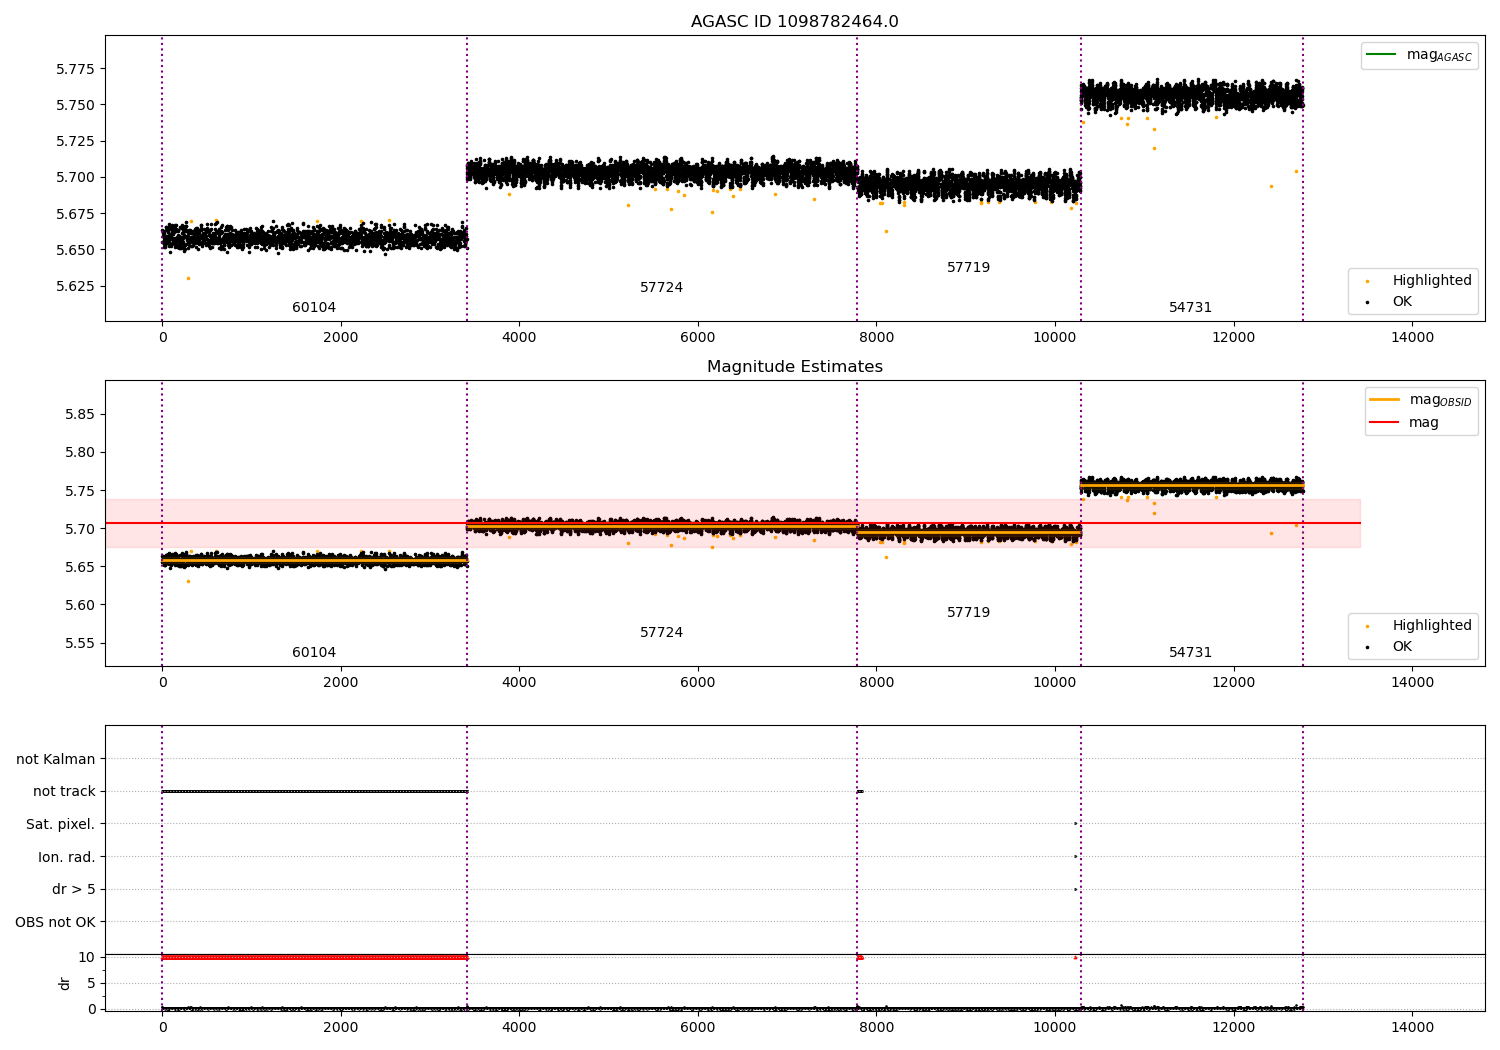The height and width of the screenshot is (1050, 1500).
Task: Click the "not track" flag label
Action: (x=64, y=791)
